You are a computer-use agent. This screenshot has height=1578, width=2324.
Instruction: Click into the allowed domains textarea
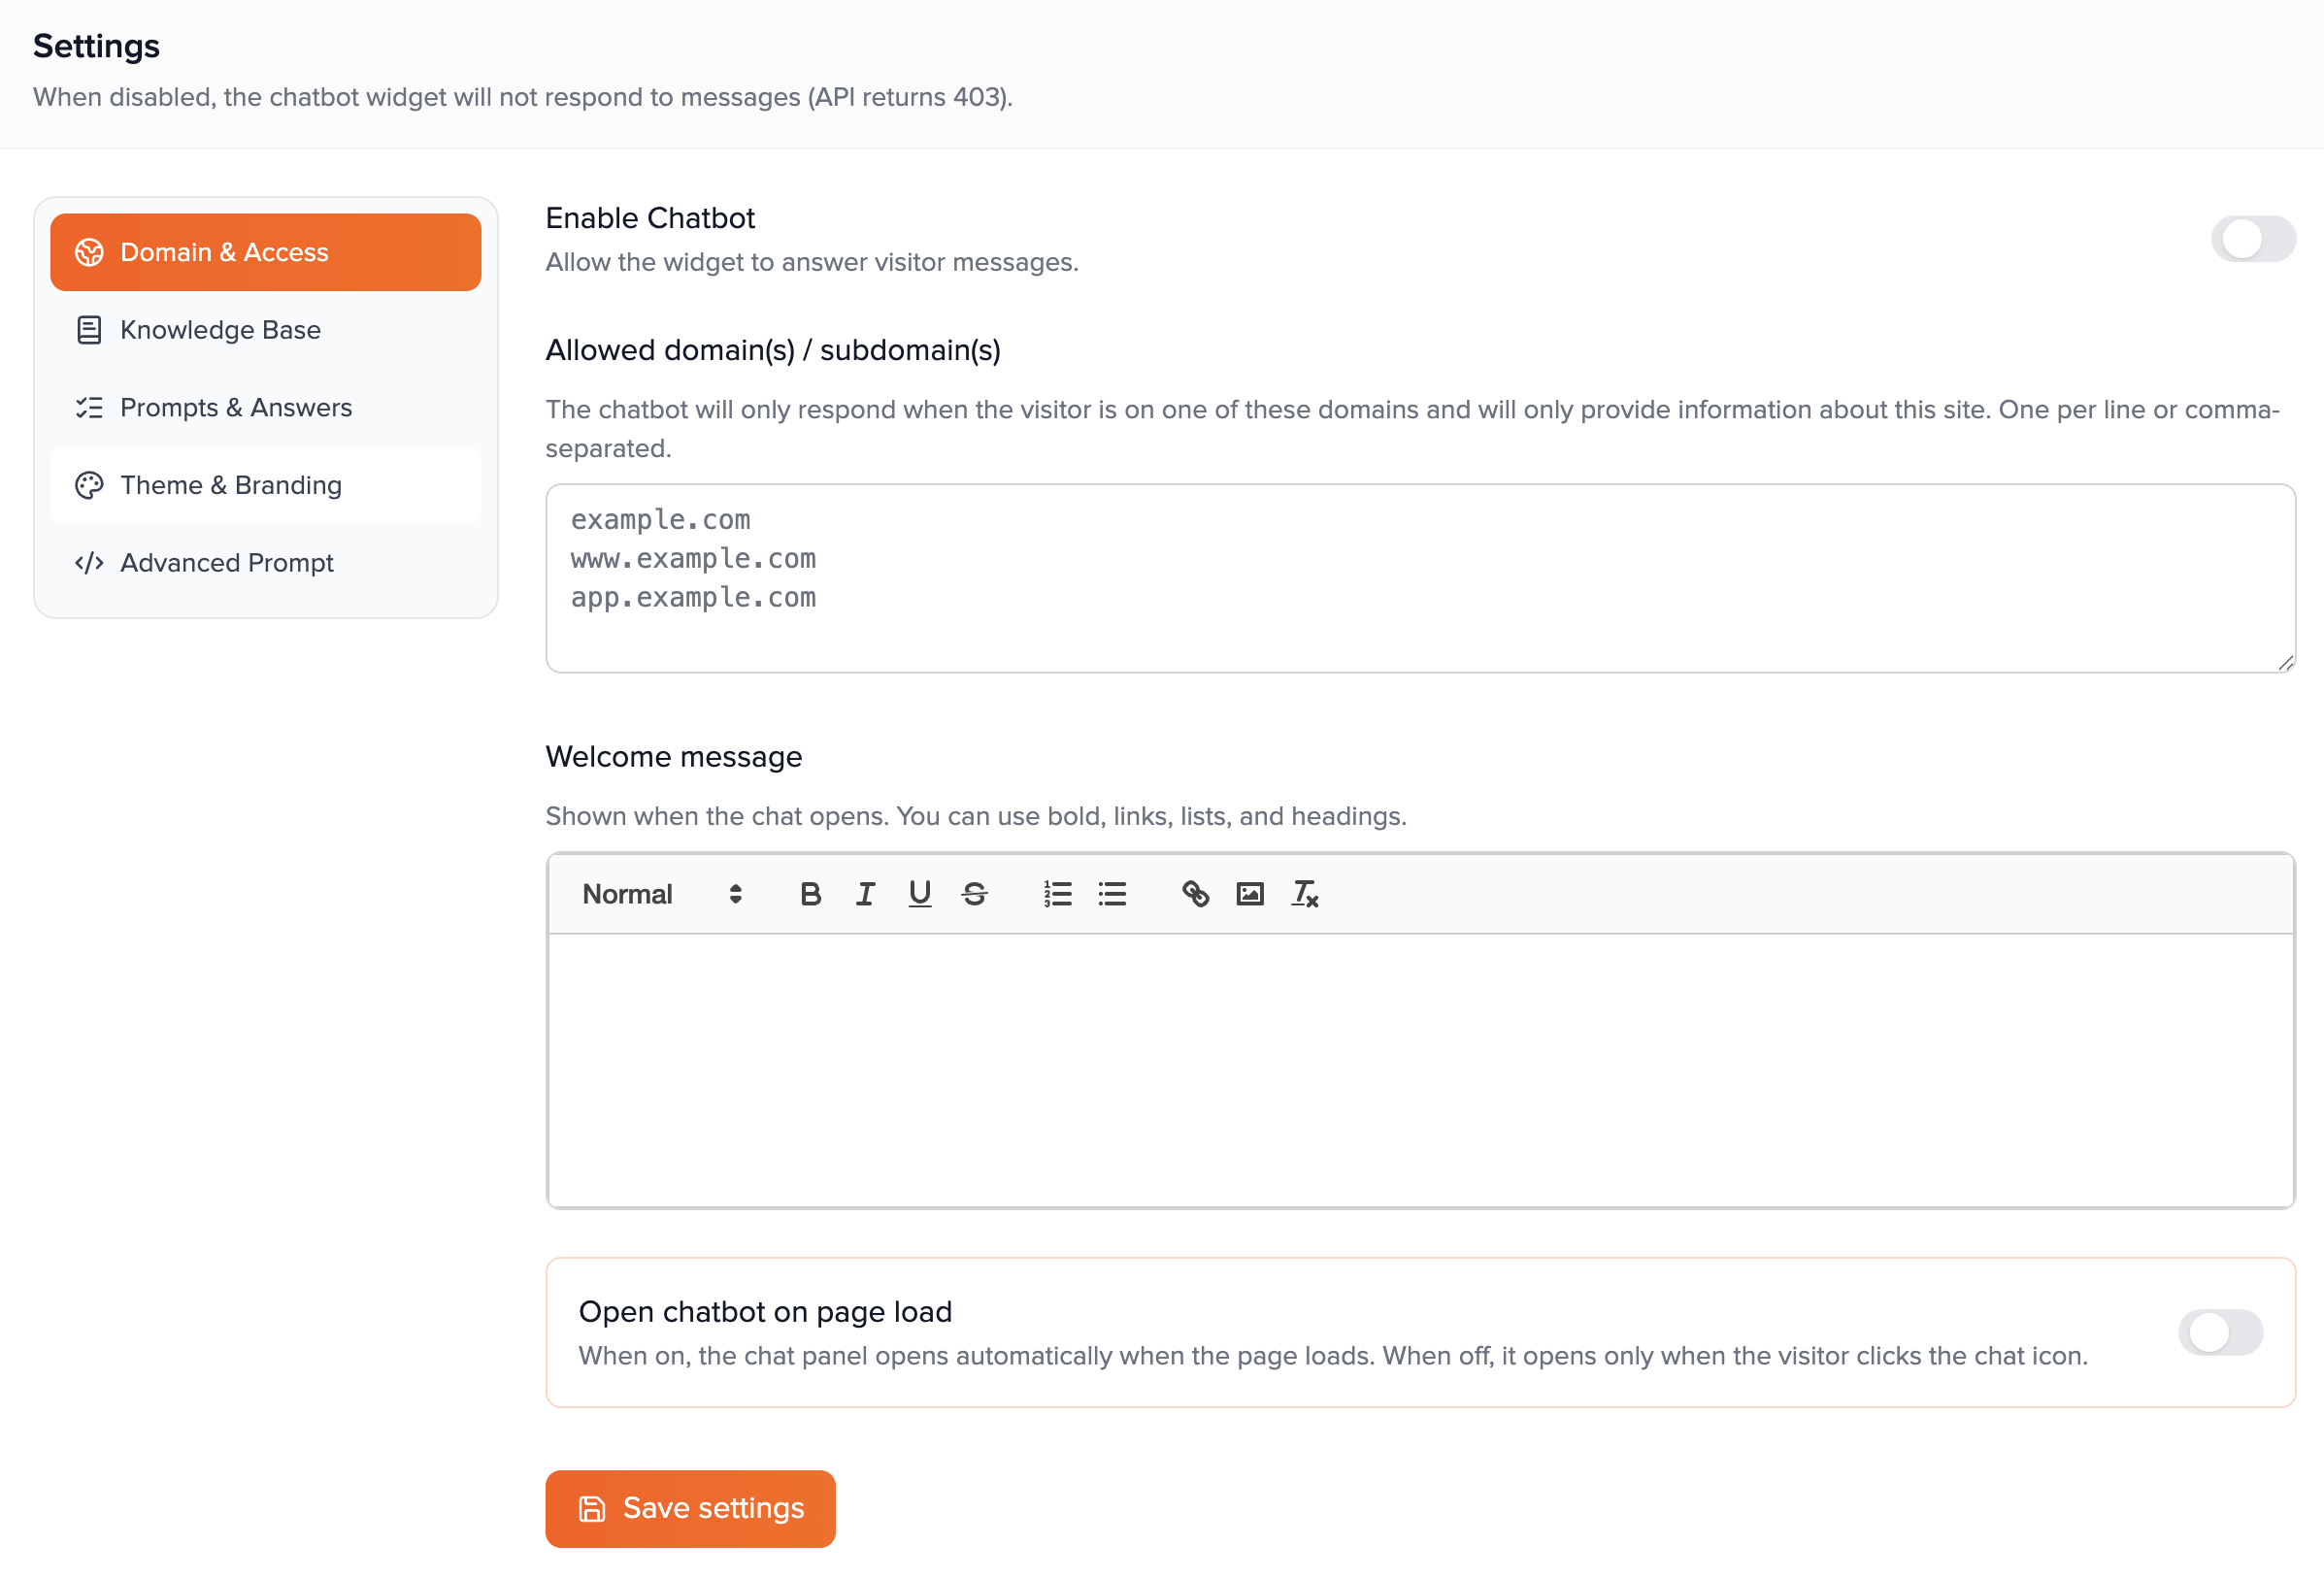click(x=1419, y=578)
